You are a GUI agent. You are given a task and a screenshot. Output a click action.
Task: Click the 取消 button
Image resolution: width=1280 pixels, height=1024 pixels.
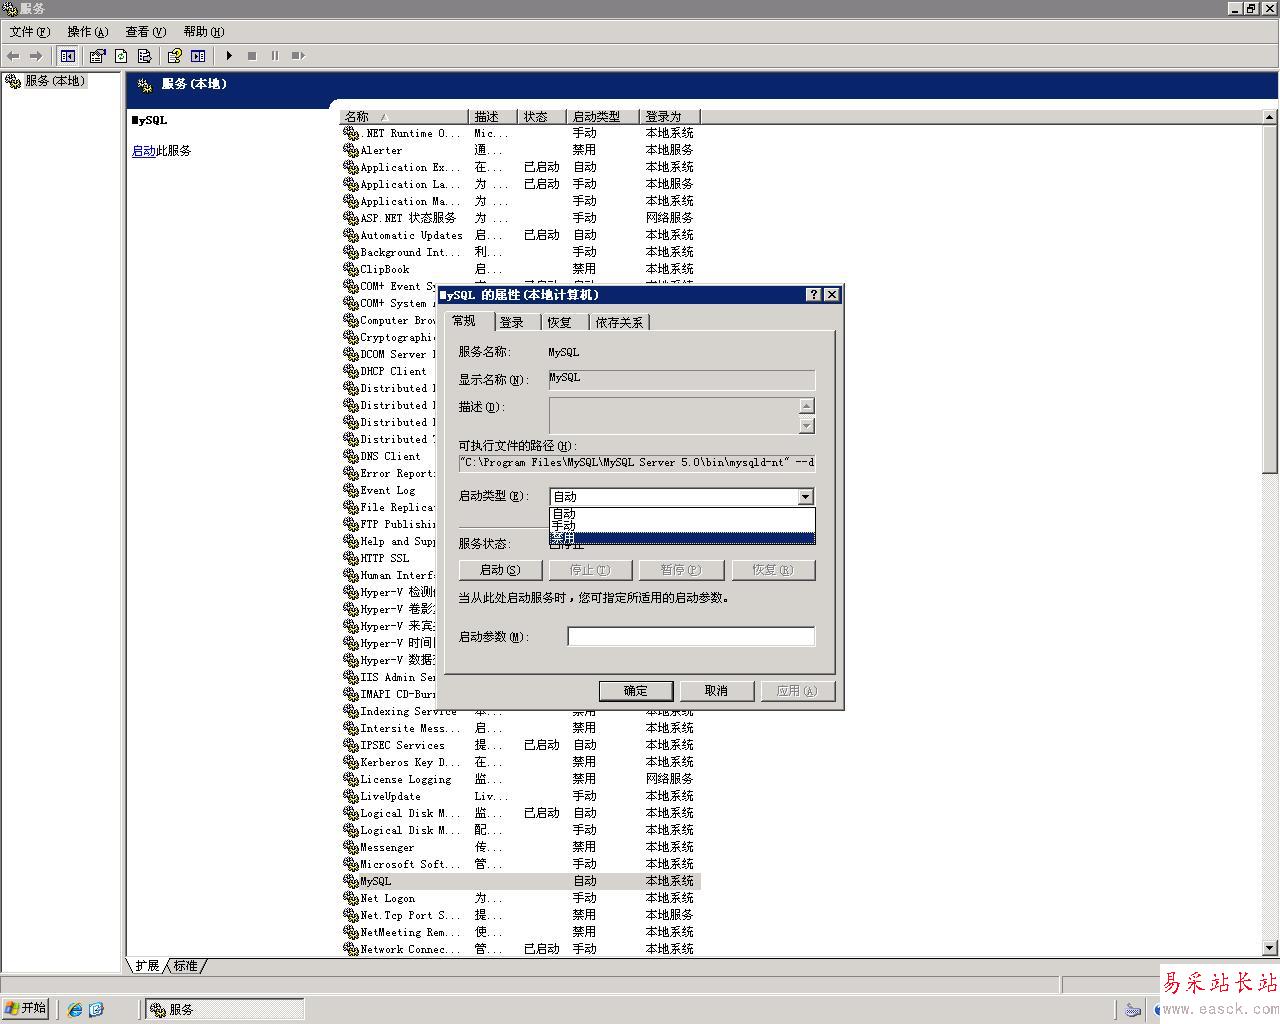(716, 691)
